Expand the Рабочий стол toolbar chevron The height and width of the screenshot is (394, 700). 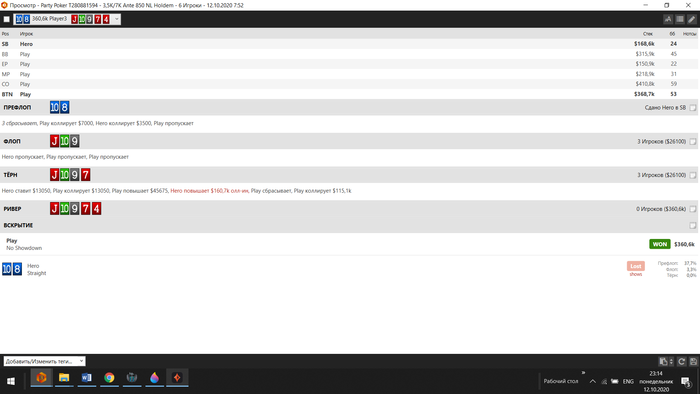tap(583, 373)
